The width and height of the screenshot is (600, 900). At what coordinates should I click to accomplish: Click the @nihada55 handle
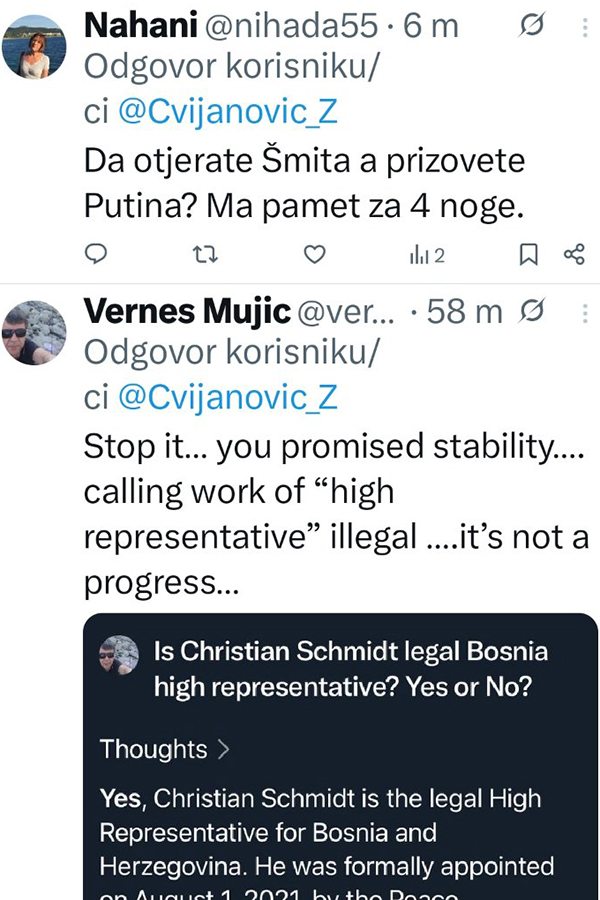[x=298, y=26]
